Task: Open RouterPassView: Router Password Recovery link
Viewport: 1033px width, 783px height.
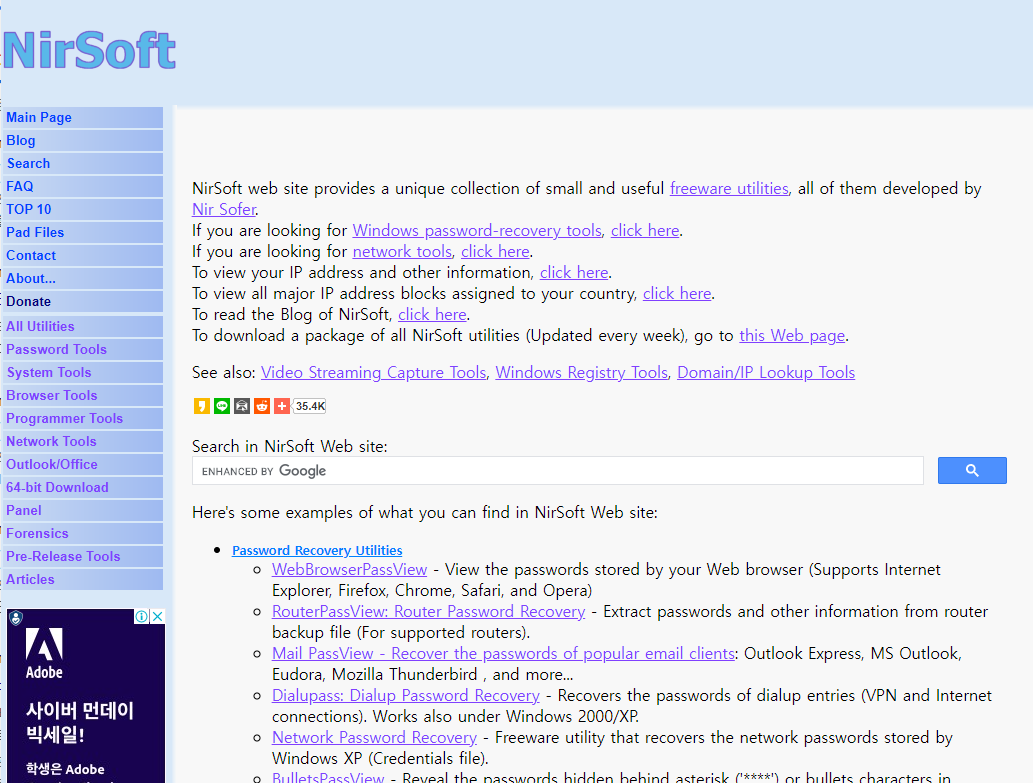Action: tap(428, 612)
